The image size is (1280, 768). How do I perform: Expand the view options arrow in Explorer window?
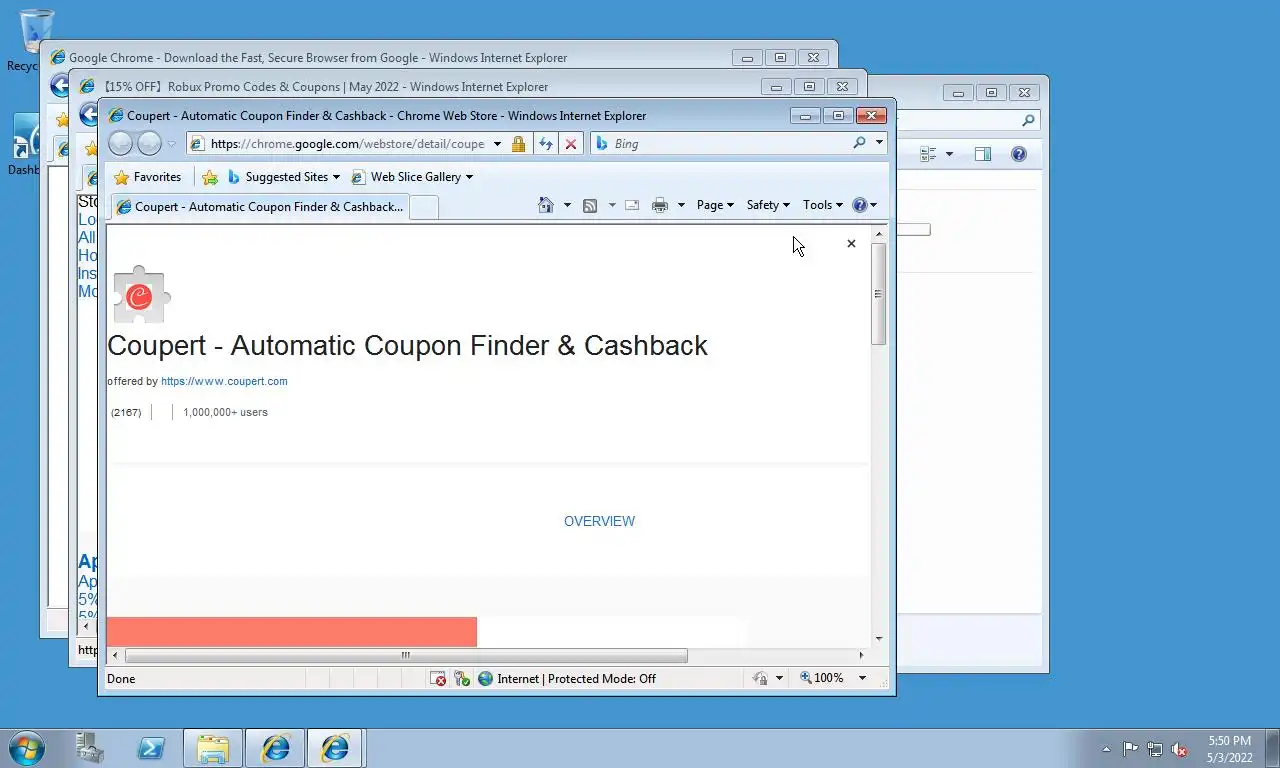click(x=949, y=154)
